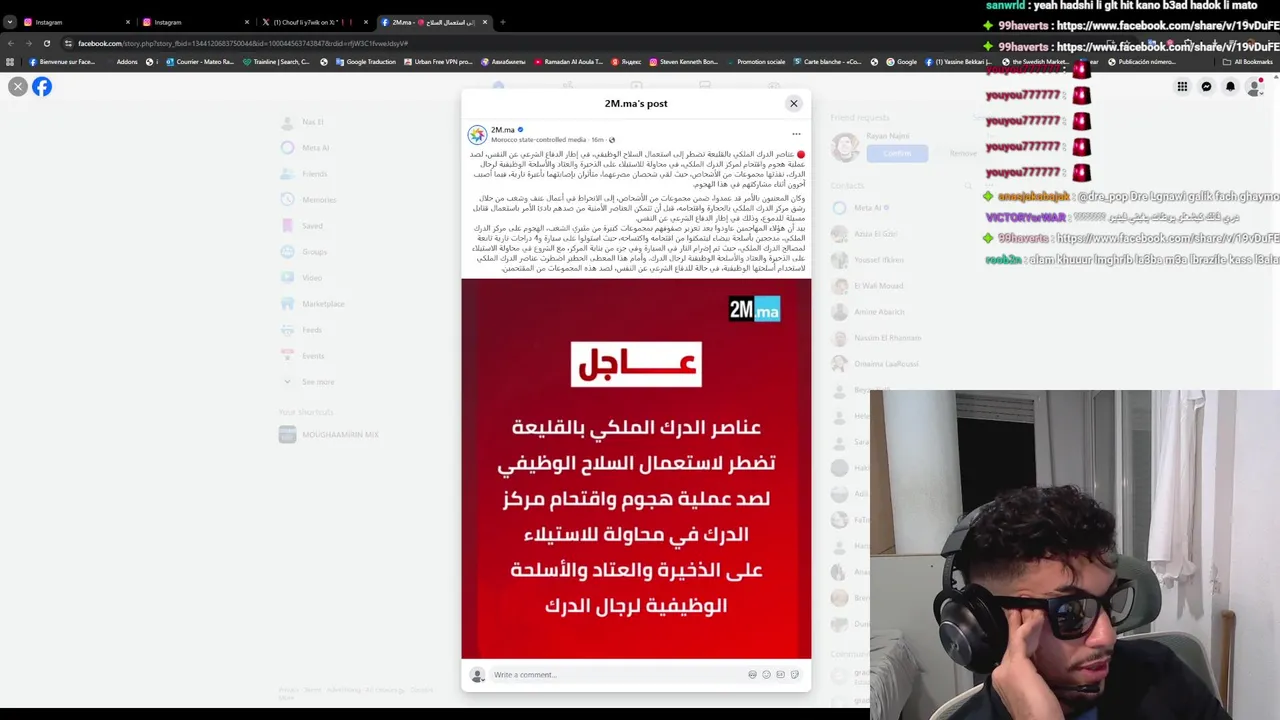Open the red breaking news post image
The height and width of the screenshot is (720, 1280).
click(636, 468)
